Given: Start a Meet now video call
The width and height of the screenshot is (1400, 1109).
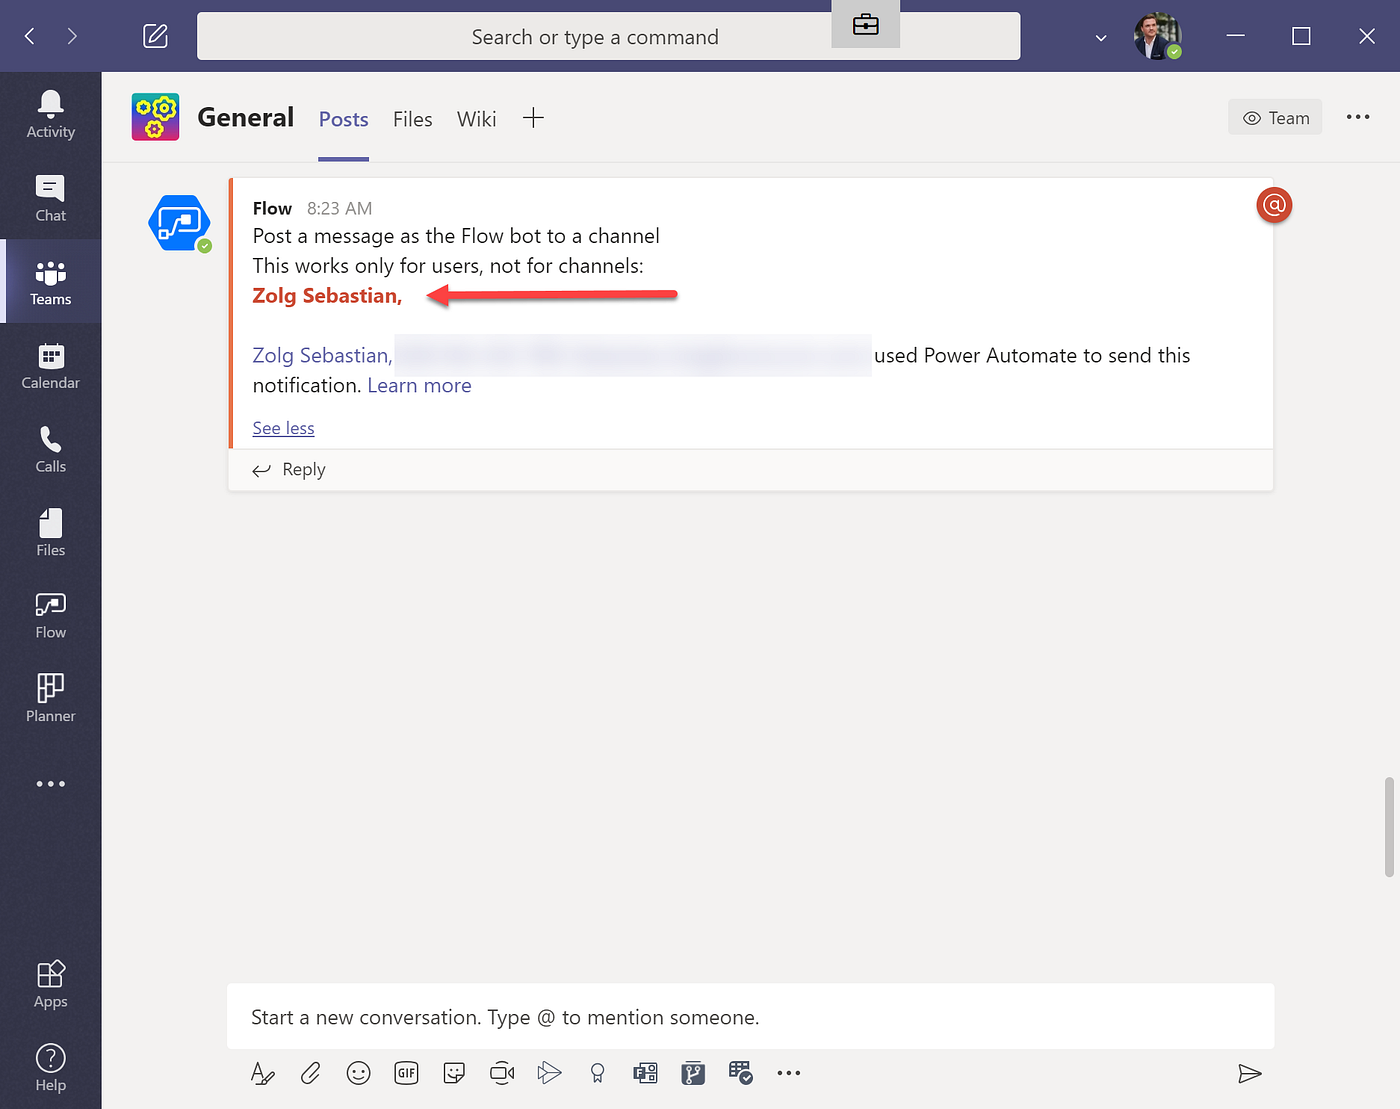Looking at the screenshot, I should click(x=502, y=1073).
